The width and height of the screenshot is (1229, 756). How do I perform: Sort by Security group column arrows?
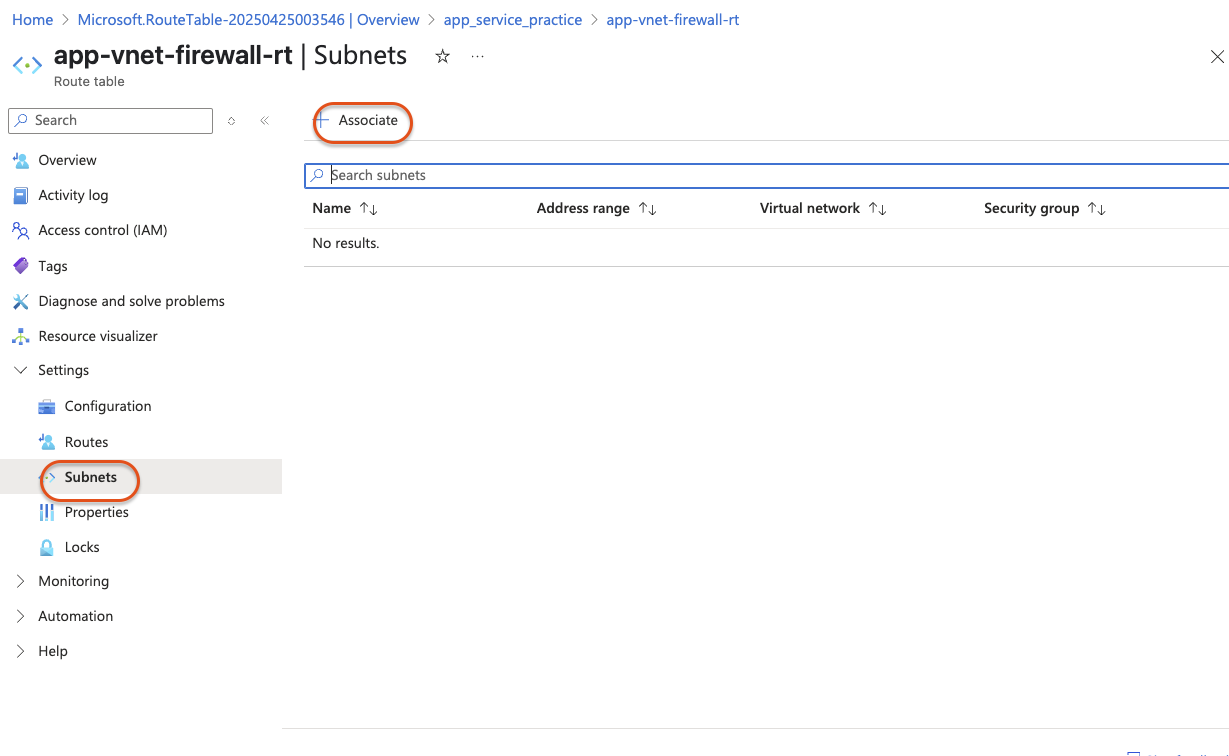click(x=1096, y=209)
